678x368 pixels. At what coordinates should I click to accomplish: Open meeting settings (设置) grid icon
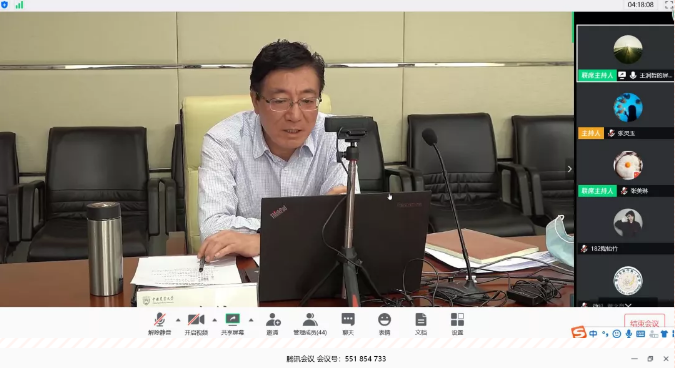coord(457,324)
